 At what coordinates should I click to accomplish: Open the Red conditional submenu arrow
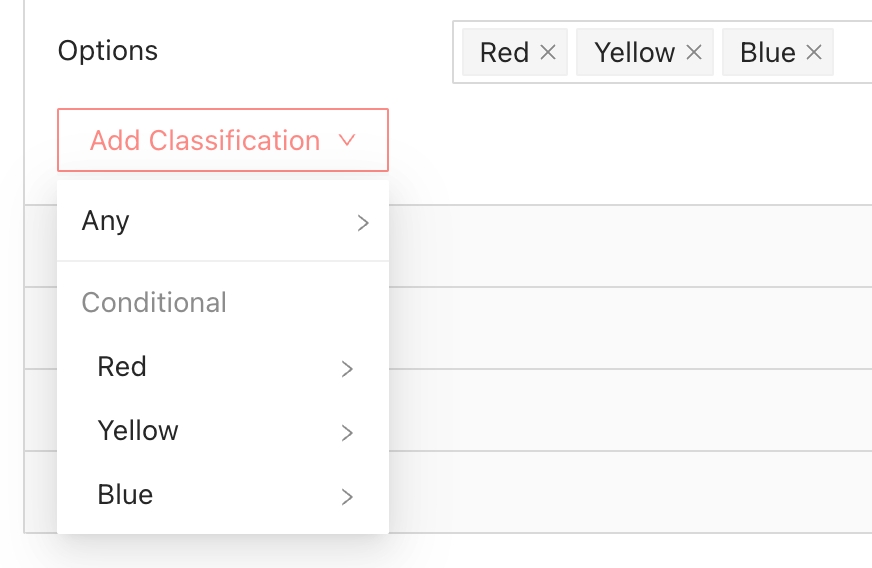[347, 369]
